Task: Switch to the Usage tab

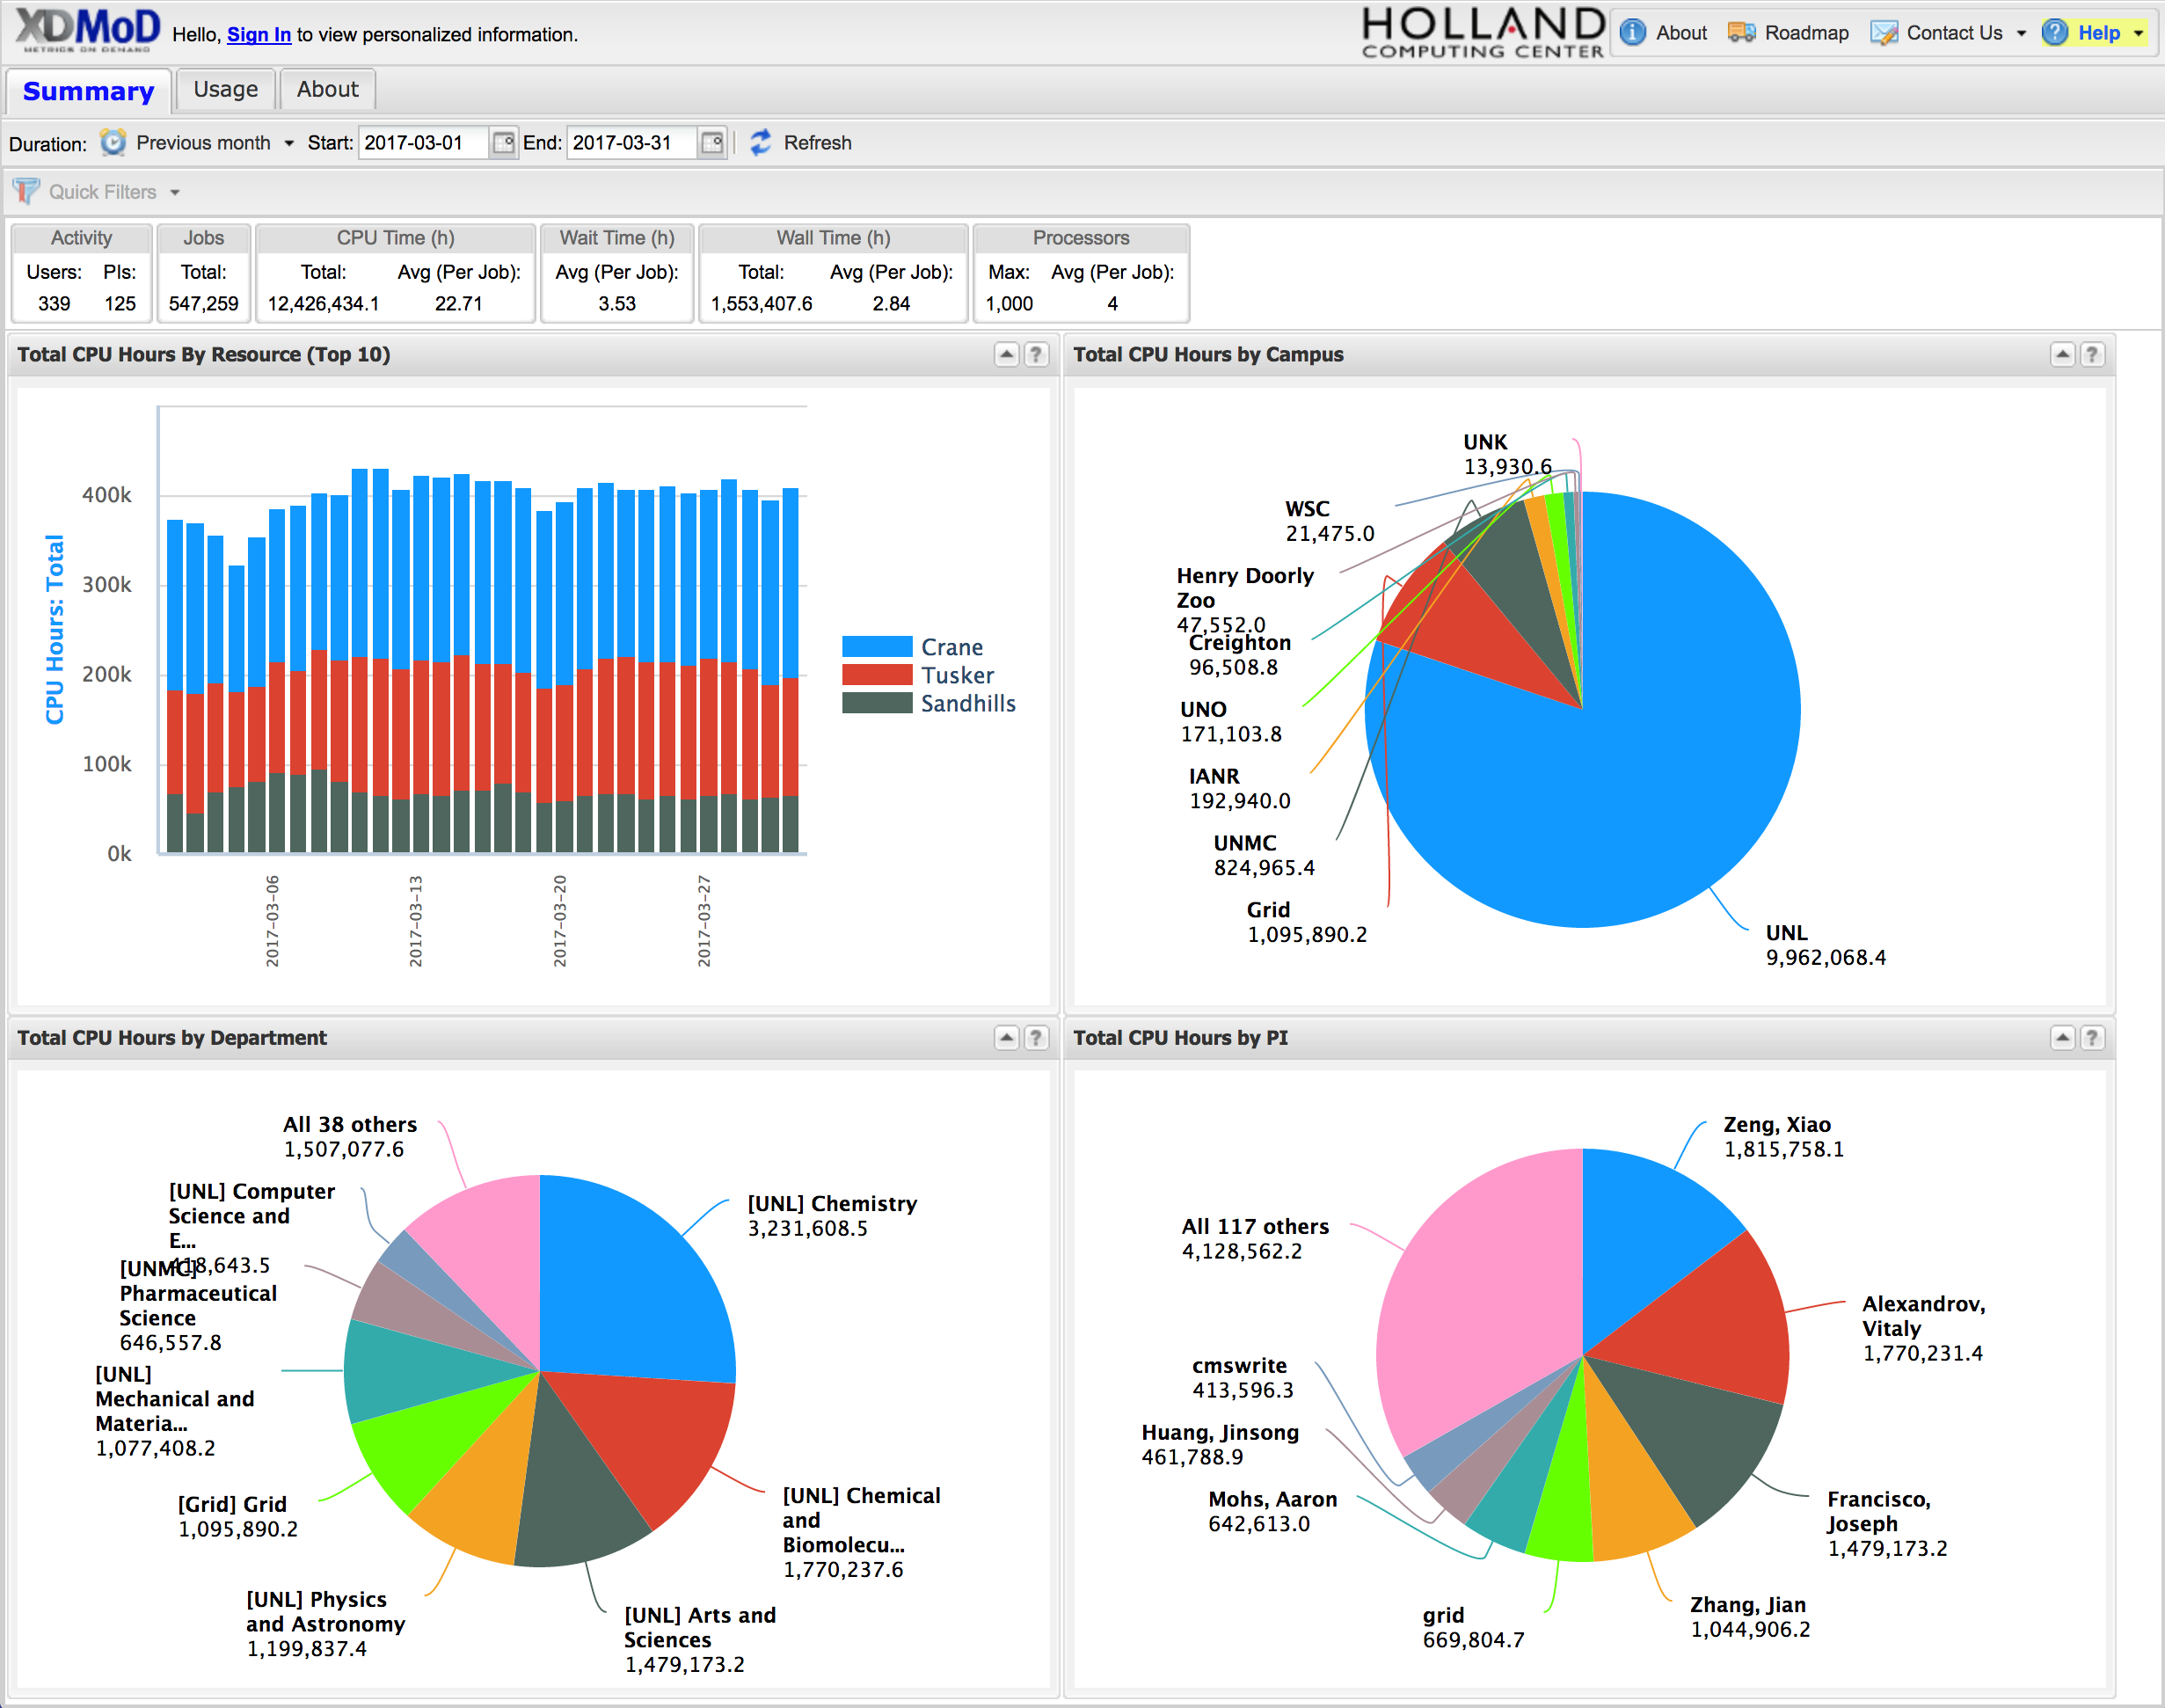Action: tap(225, 89)
